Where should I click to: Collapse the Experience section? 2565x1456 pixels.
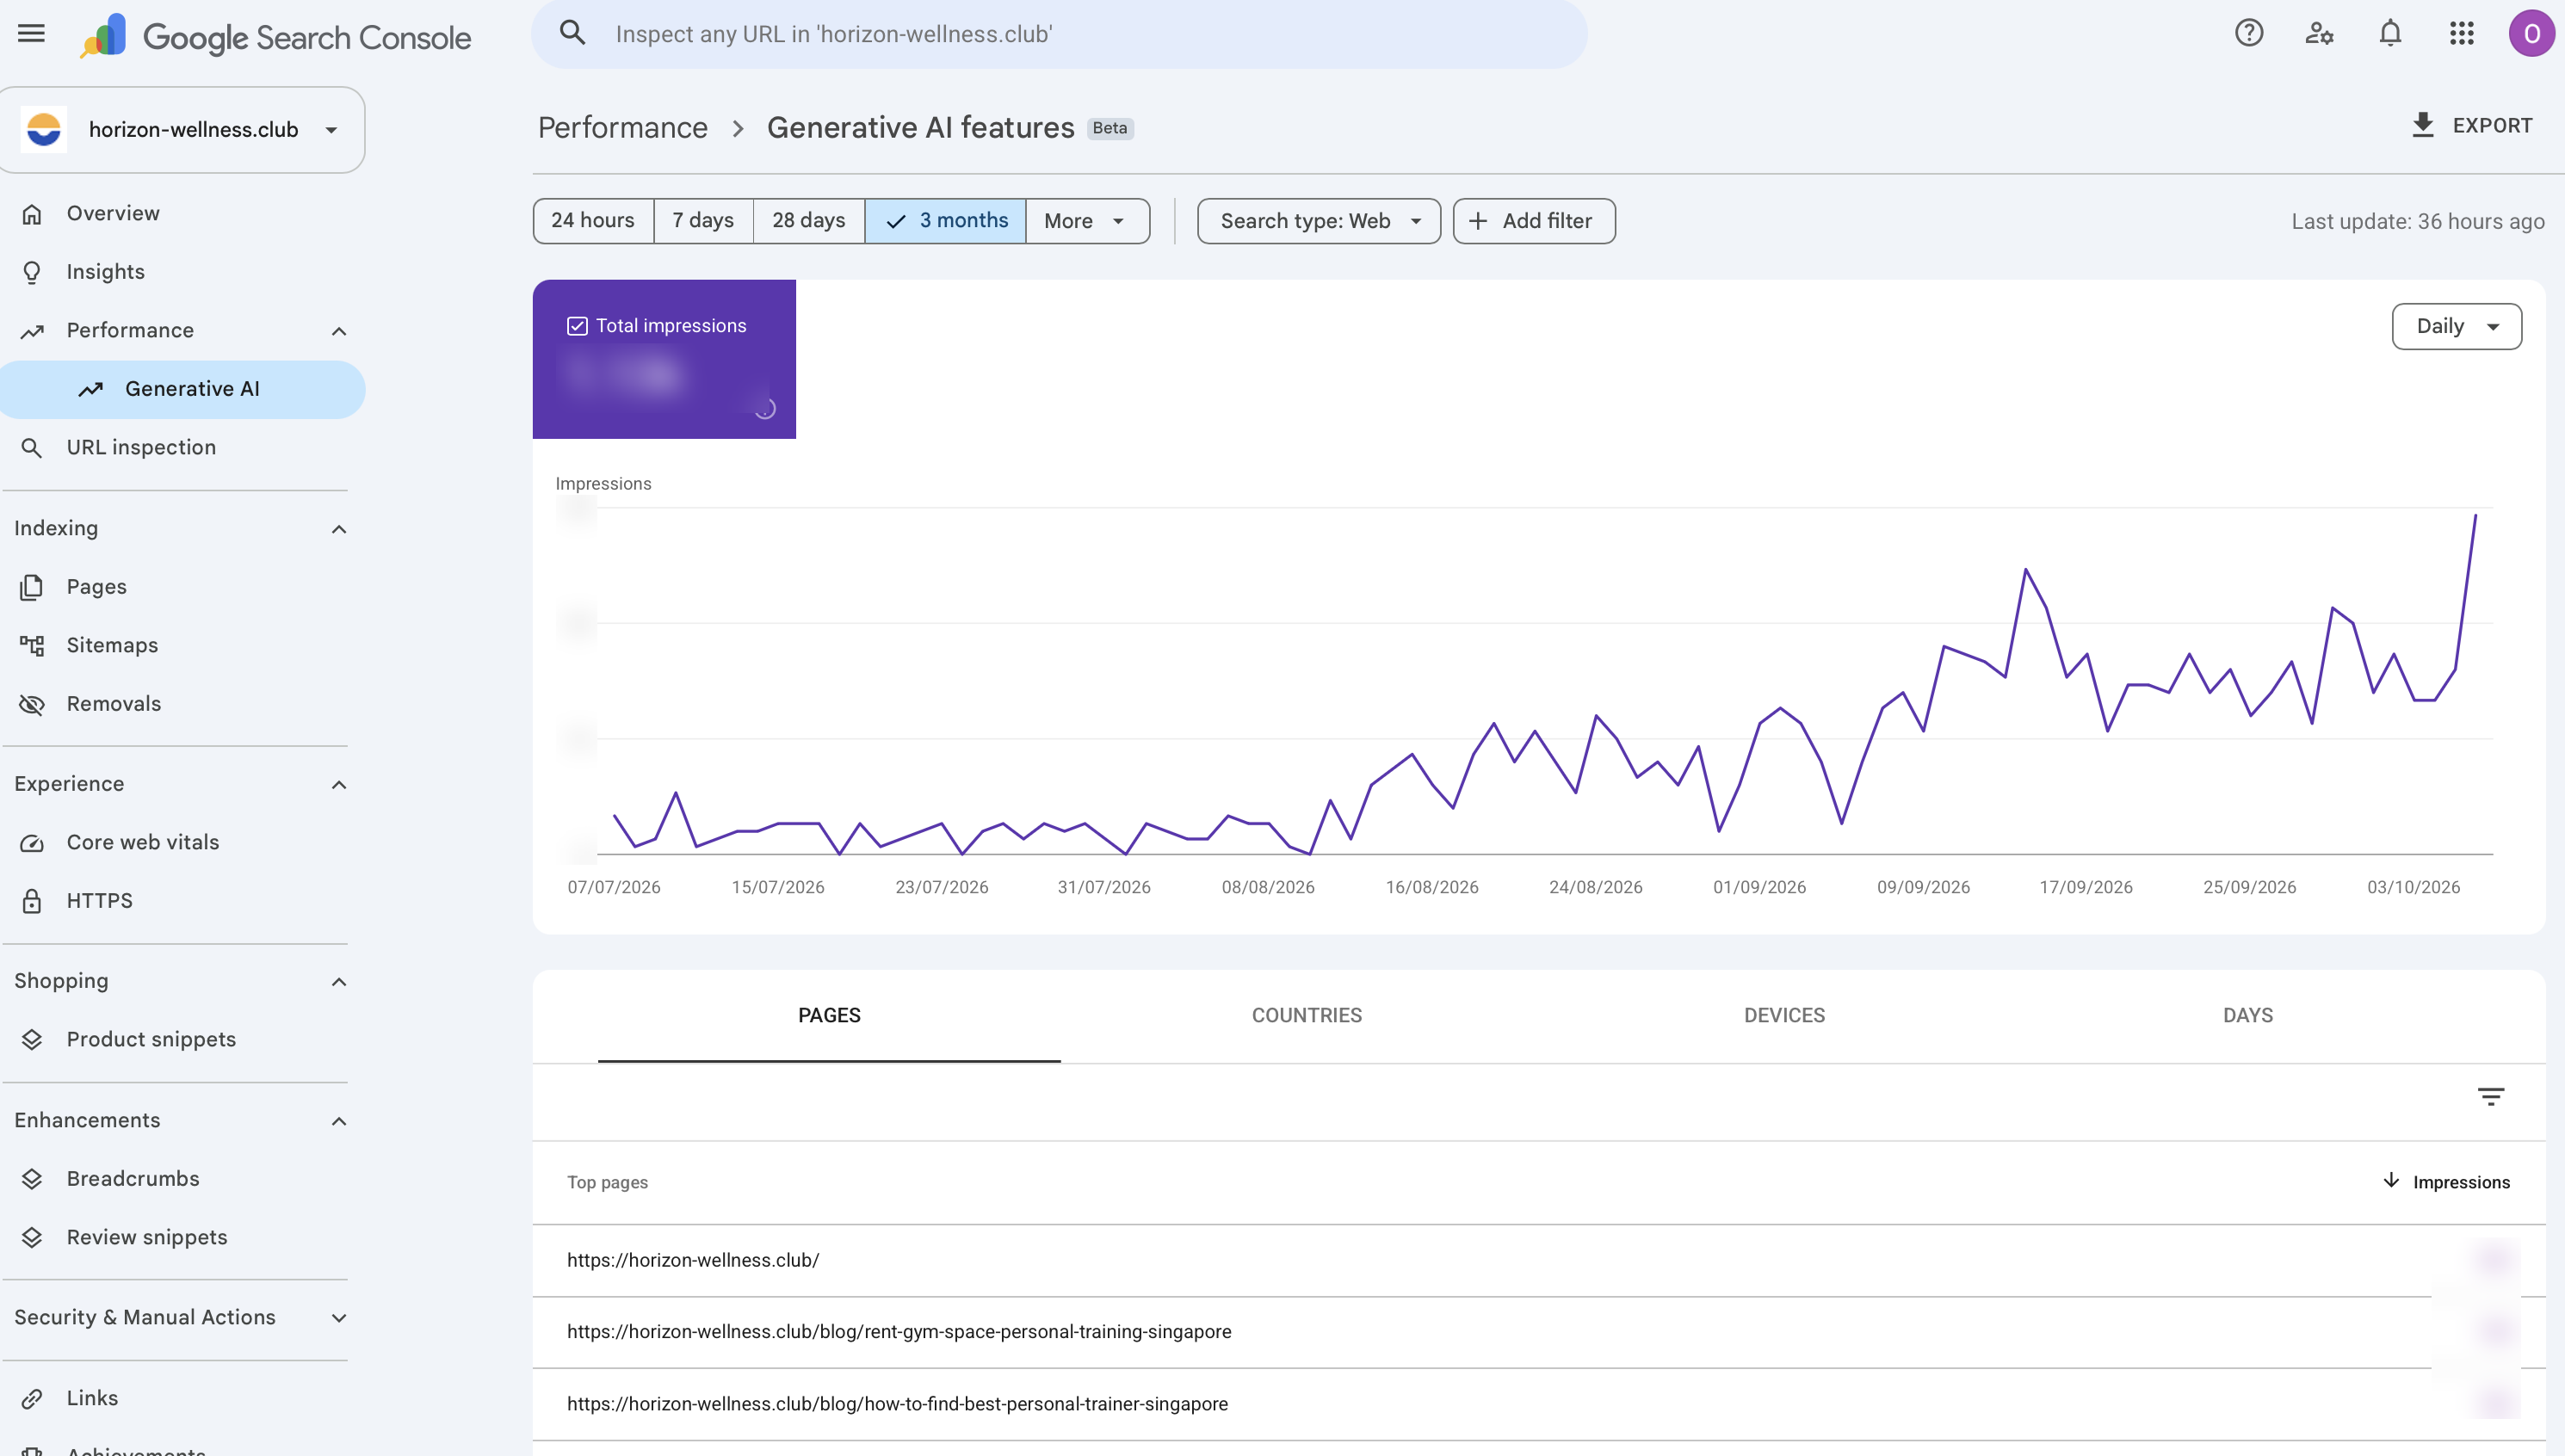tap(339, 785)
